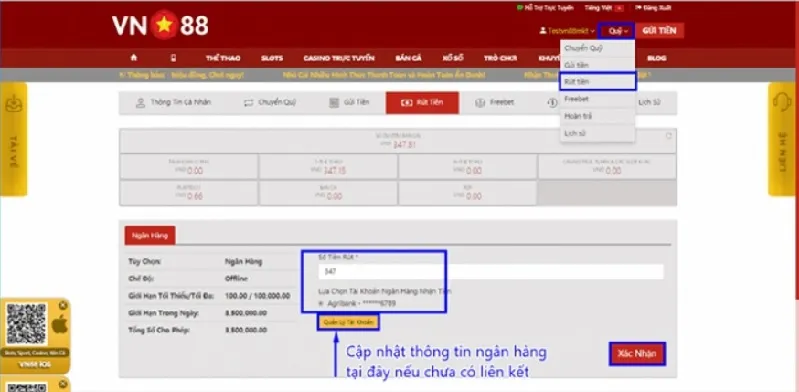This screenshot has height=392, width=799.
Task: Select the Ngân Hàng withdrawal method tab
Action: click(150, 236)
